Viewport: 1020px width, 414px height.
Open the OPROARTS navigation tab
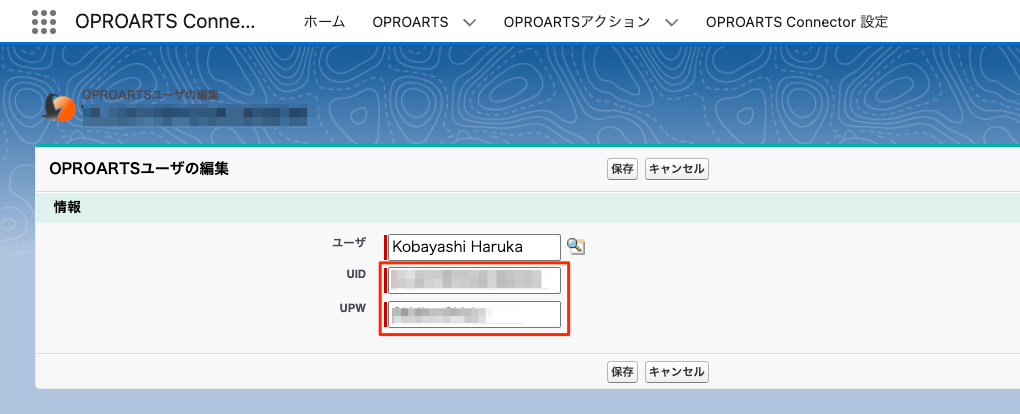pyautogui.click(x=410, y=22)
